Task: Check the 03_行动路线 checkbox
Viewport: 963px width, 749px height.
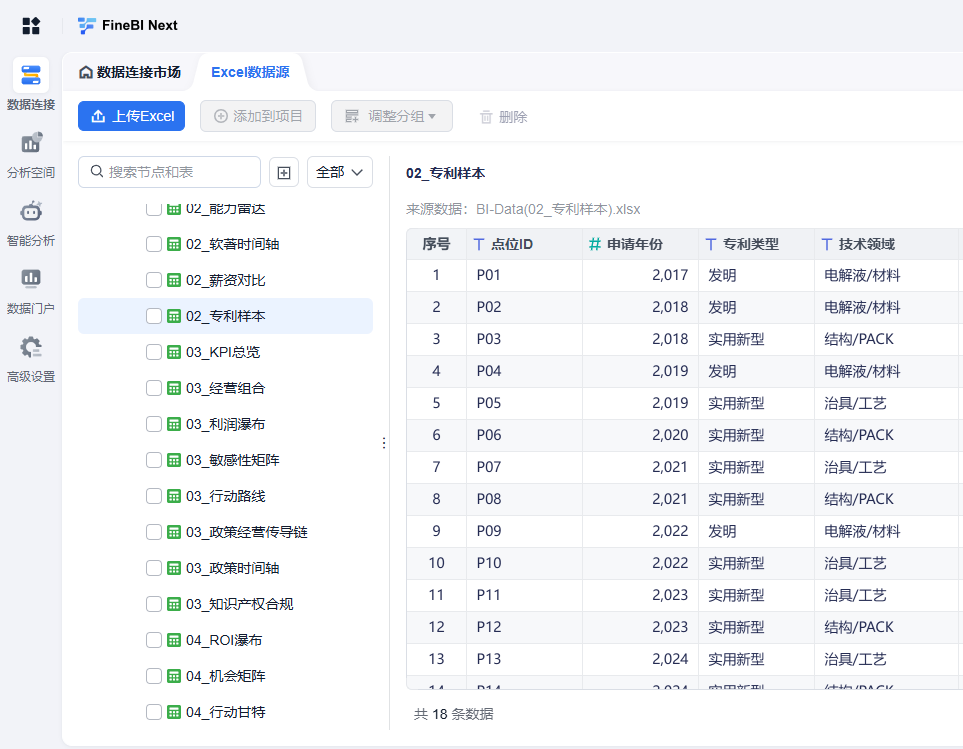Action: (154, 496)
